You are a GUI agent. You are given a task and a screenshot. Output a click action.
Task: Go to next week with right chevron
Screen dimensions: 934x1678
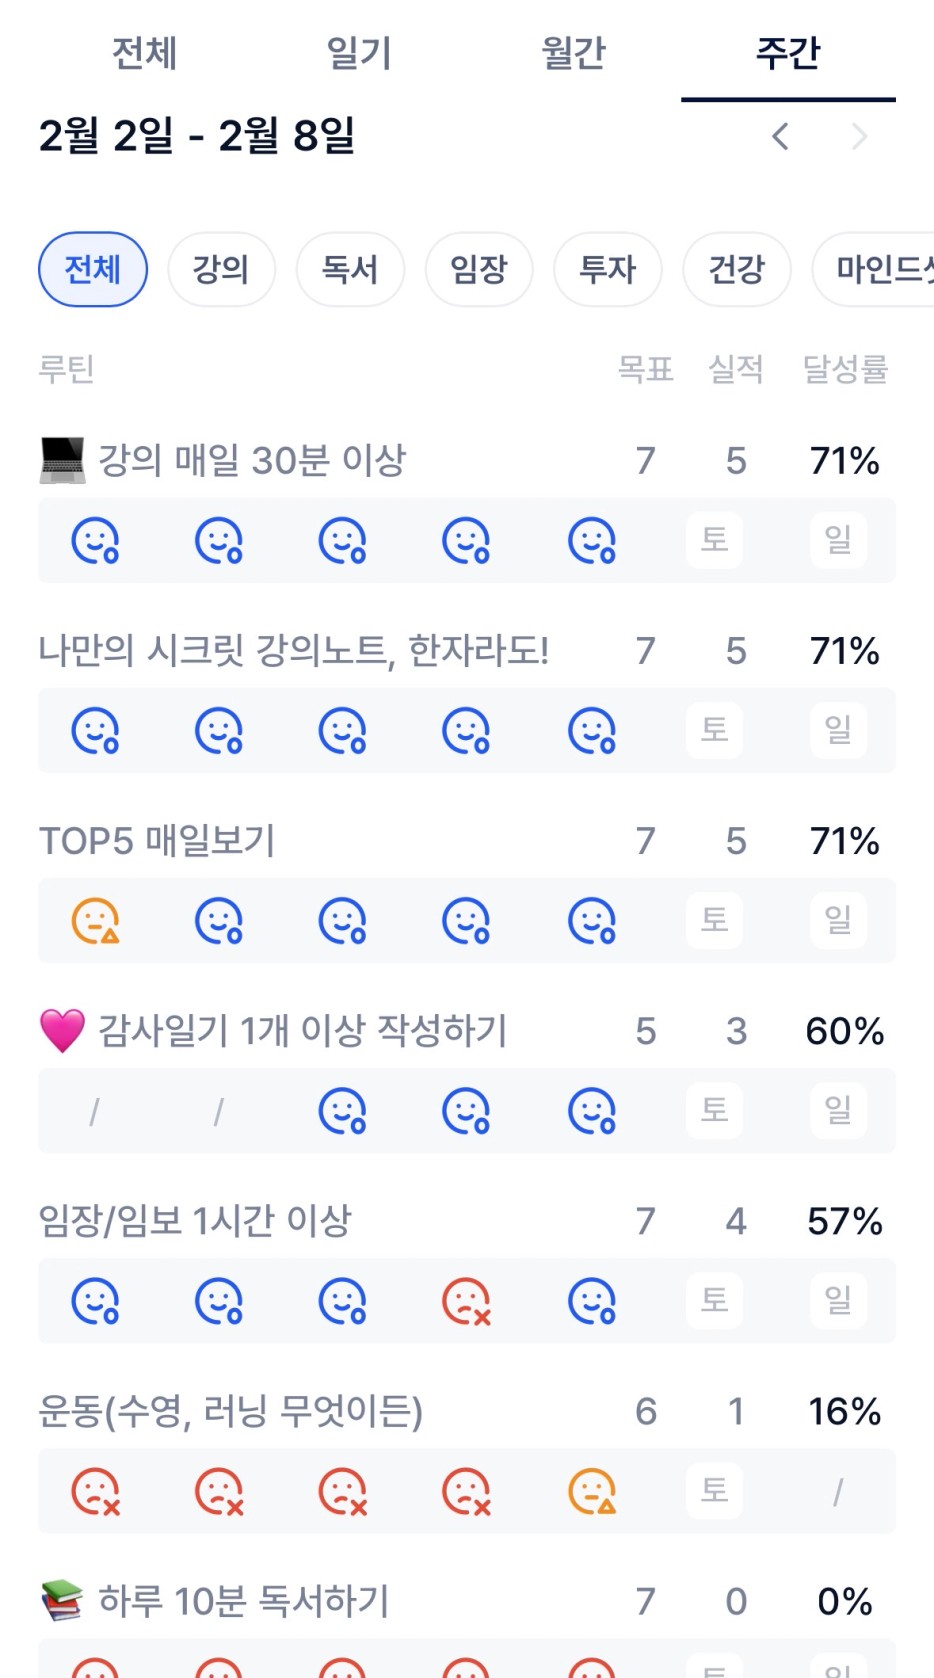[858, 136]
